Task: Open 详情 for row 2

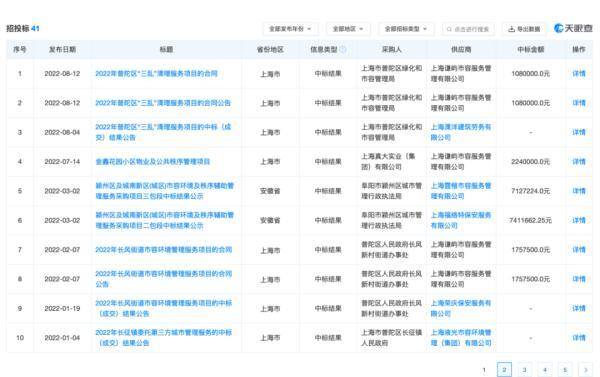Action: click(x=579, y=103)
